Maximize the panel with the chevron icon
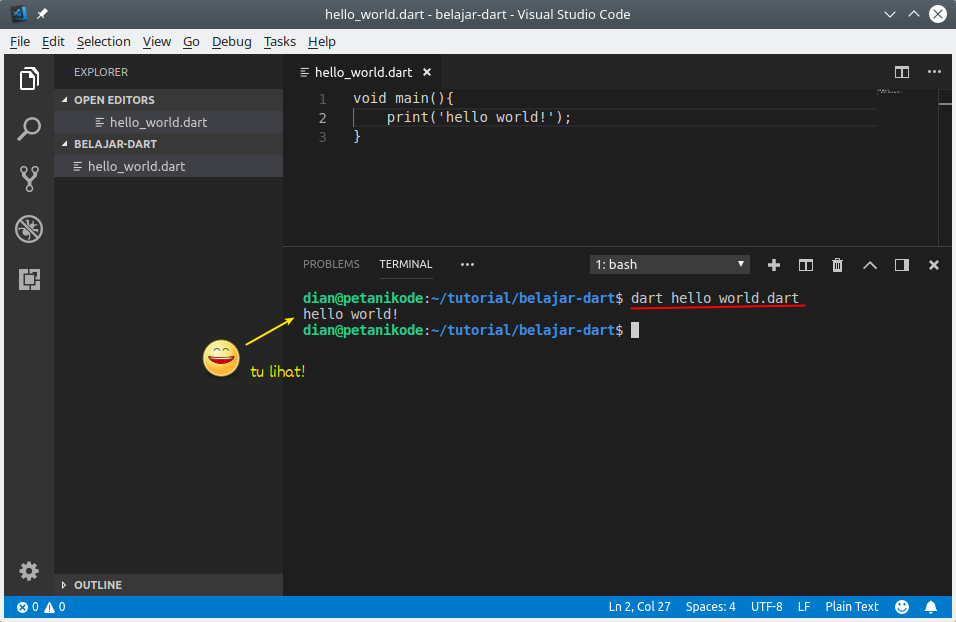The height and width of the screenshot is (622, 956). (x=869, y=265)
